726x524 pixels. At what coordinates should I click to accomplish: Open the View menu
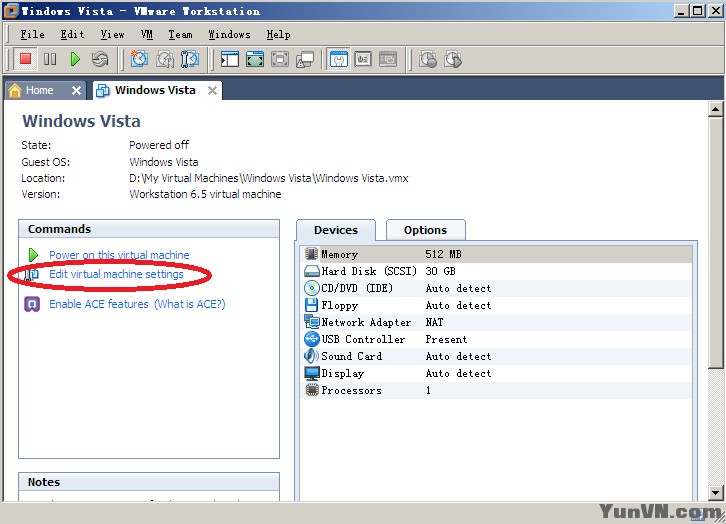pyautogui.click(x=113, y=35)
